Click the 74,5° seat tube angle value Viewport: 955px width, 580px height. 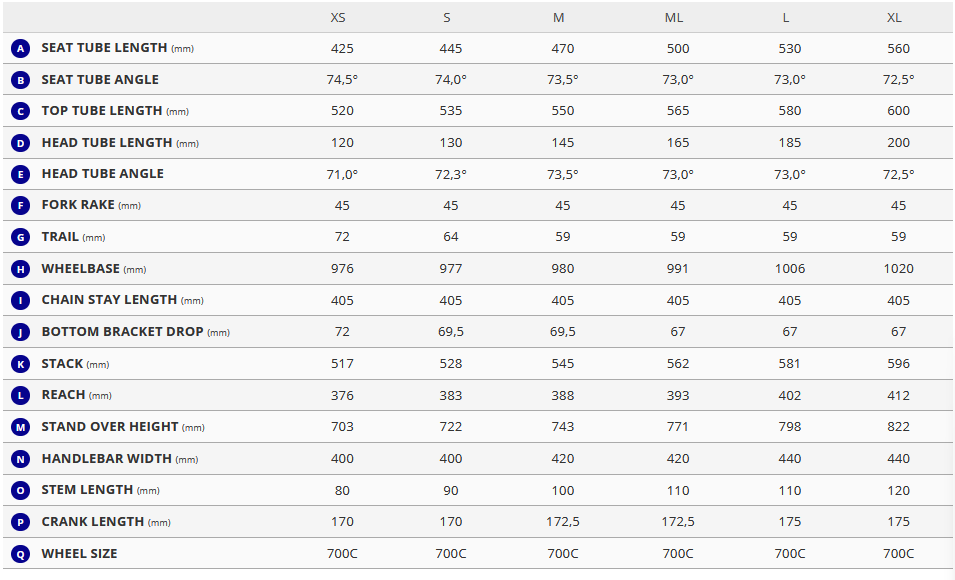[342, 80]
